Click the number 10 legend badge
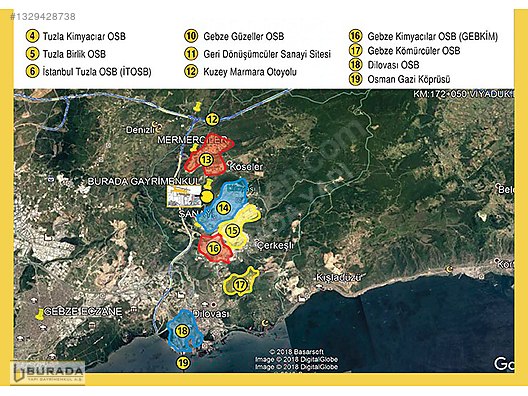This screenshot has height=396, width=528. coord(191,36)
